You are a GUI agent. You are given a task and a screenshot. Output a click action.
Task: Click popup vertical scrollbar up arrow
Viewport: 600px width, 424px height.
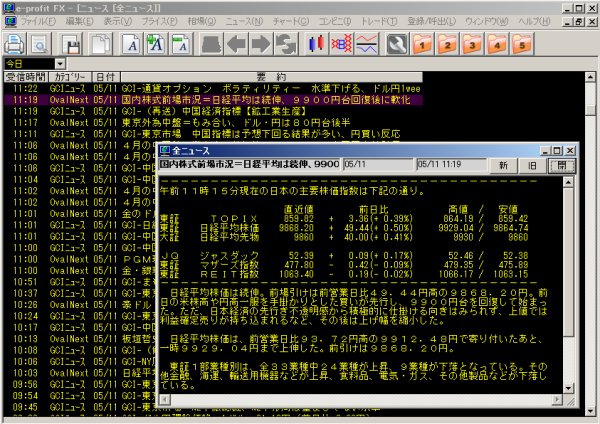(x=568, y=182)
